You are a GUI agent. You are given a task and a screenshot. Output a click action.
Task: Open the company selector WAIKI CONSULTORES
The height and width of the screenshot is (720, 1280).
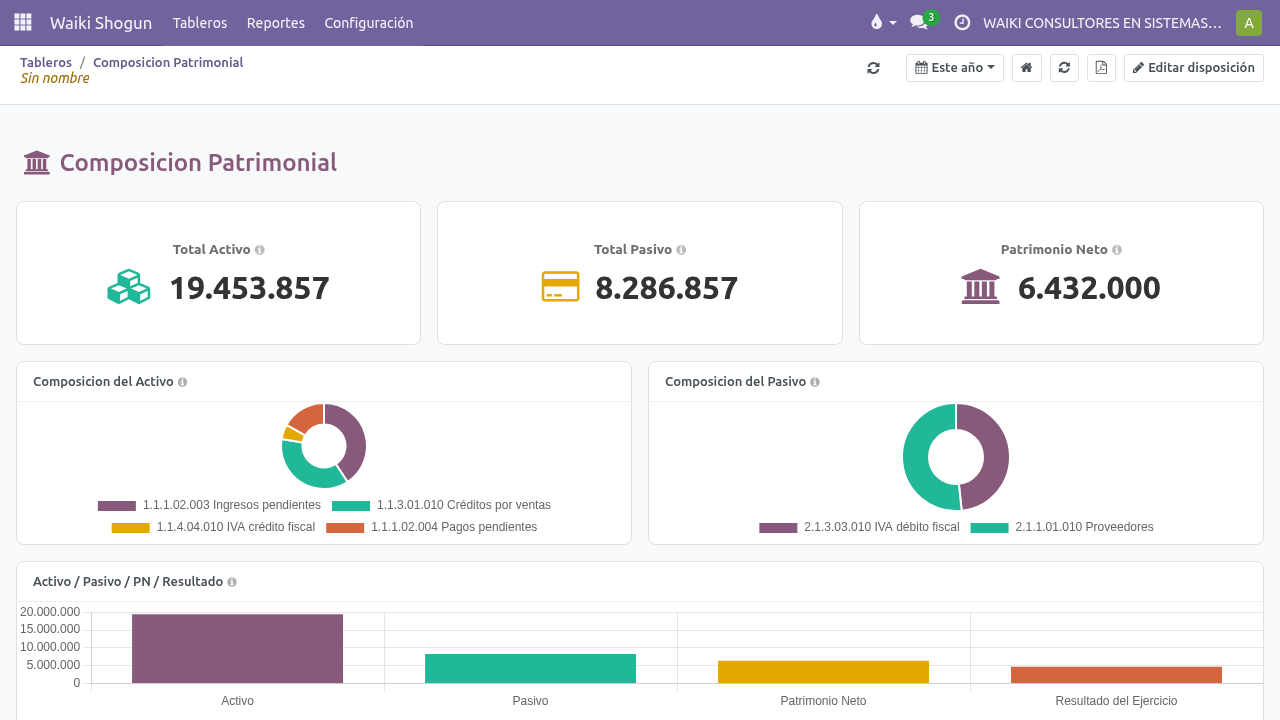[x=1102, y=22]
